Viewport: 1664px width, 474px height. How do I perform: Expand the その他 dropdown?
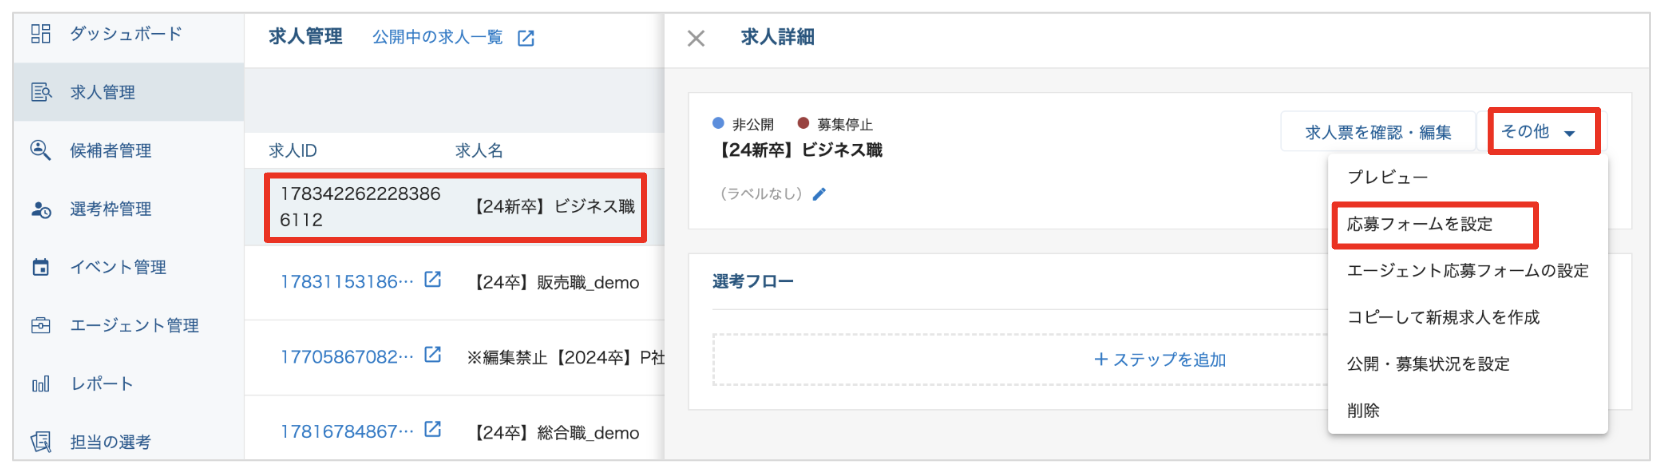click(1543, 132)
